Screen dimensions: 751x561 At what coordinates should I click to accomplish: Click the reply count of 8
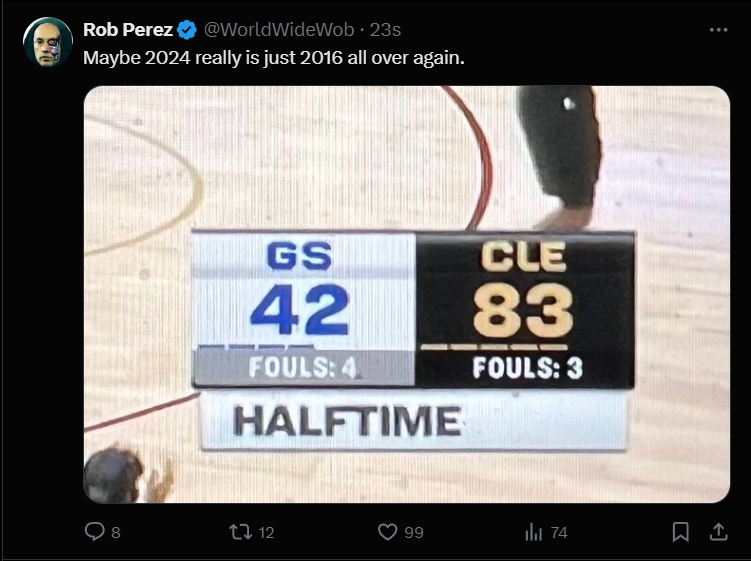(116, 533)
